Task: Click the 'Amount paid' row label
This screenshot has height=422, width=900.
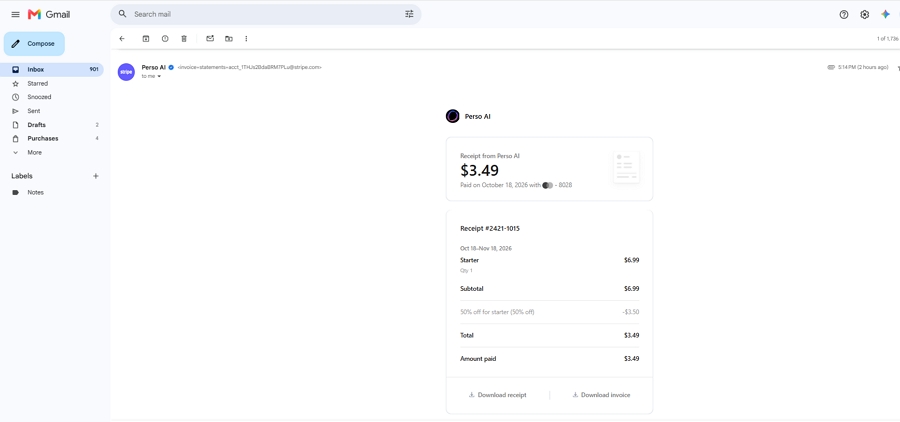Action: (x=478, y=359)
